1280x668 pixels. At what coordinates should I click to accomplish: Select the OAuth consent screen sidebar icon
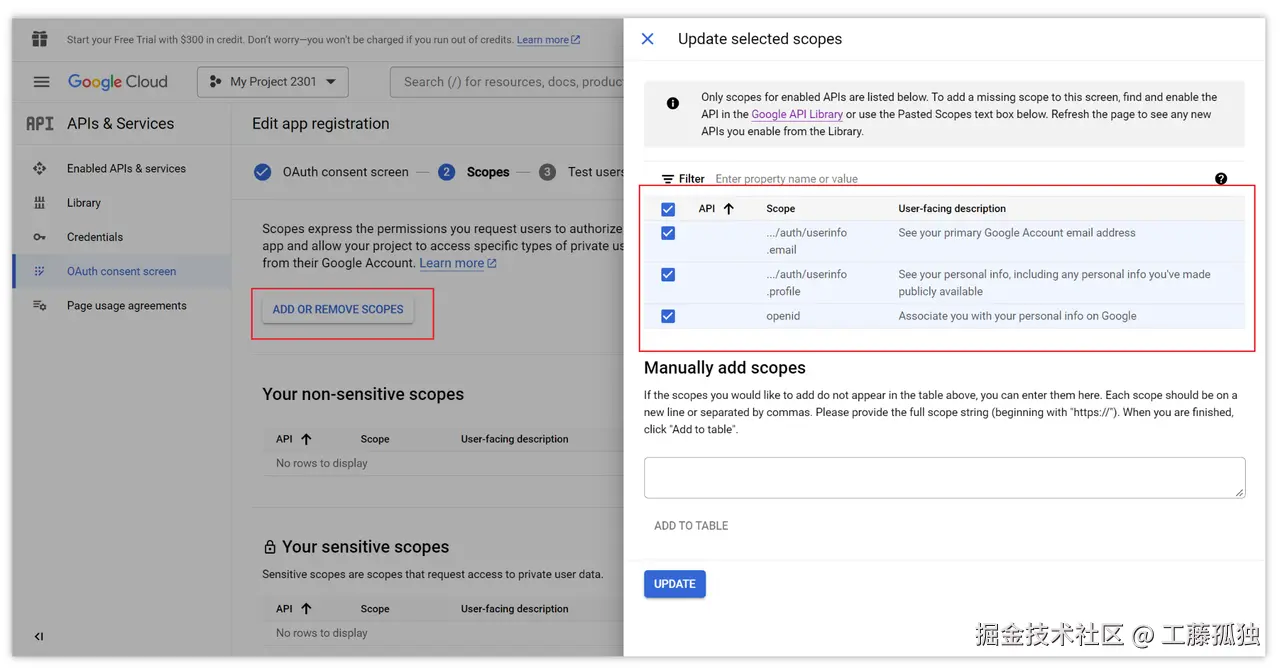[40, 271]
